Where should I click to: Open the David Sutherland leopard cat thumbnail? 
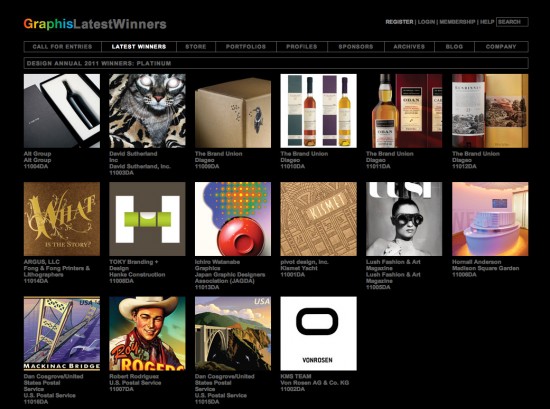coord(147,111)
